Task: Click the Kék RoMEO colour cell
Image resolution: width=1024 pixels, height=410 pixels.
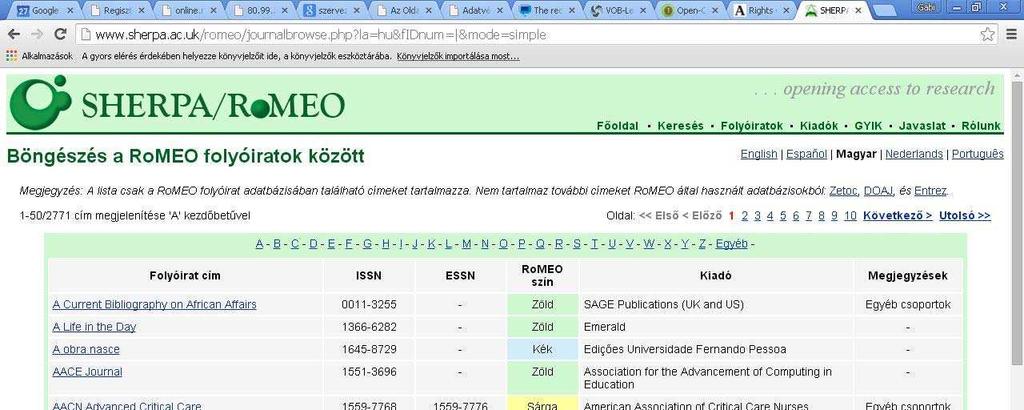Action: click(x=542, y=349)
